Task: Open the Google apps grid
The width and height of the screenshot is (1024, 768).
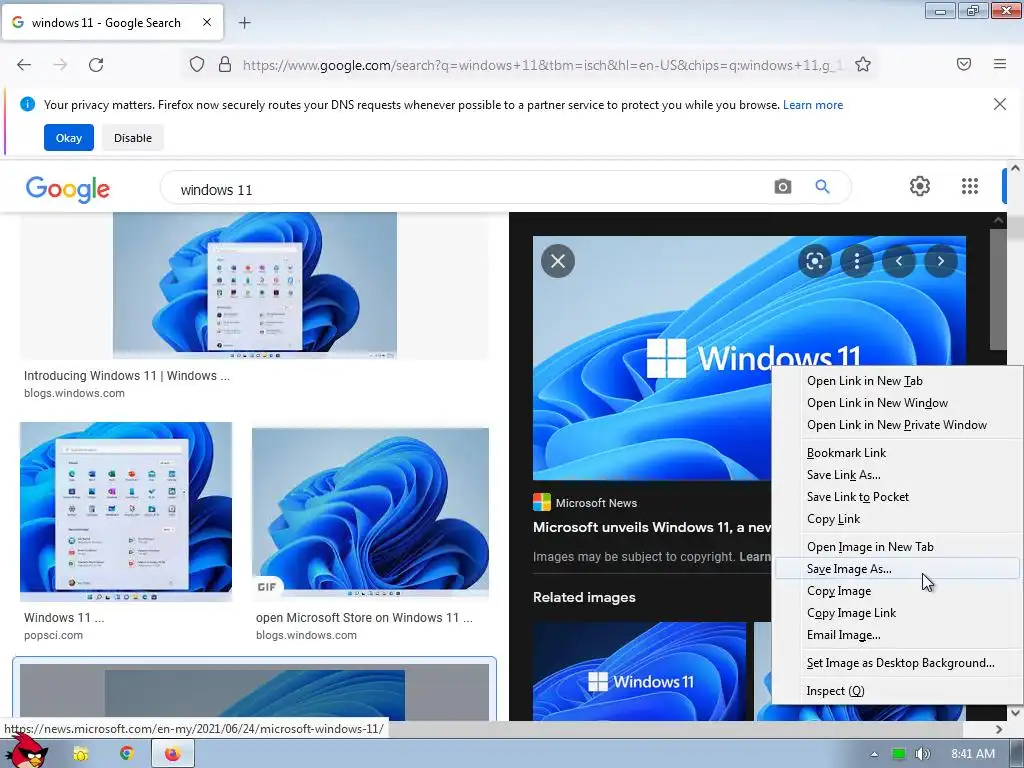Action: 970,187
